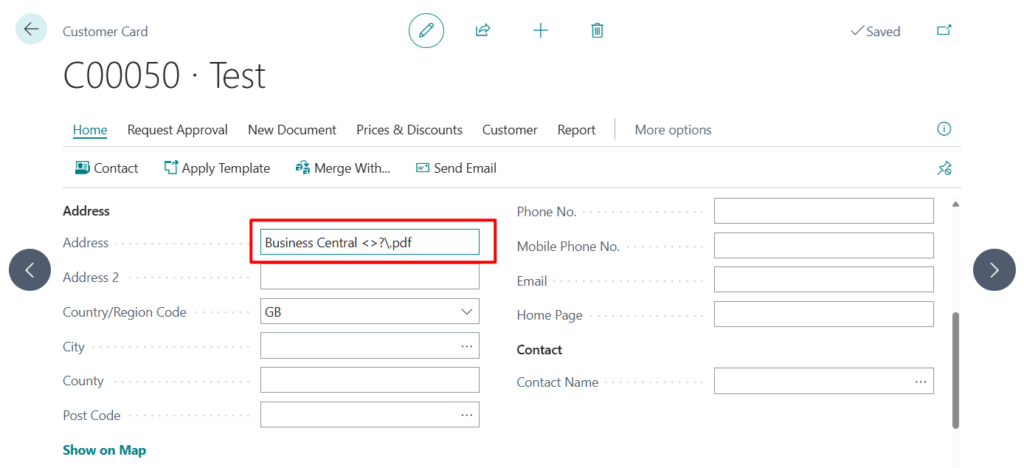1024x468 pixels.
Task: Open the Request Approval menu
Action: pos(177,130)
